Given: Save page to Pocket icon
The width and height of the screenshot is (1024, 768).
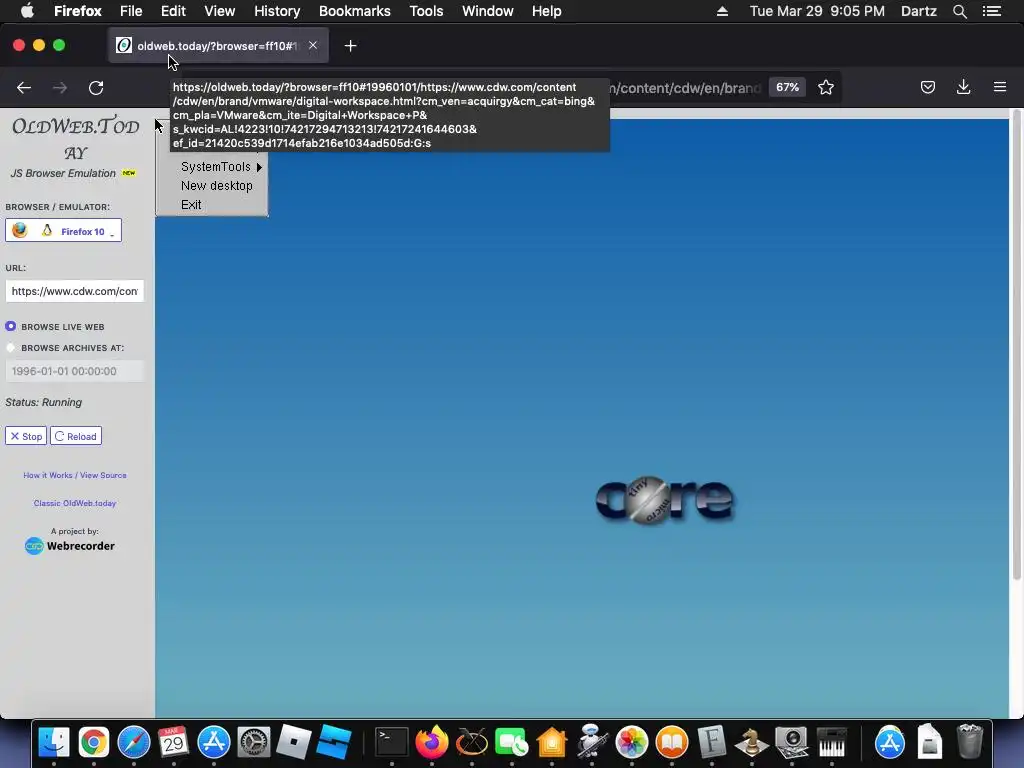Looking at the screenshot, I should [927, 88].
